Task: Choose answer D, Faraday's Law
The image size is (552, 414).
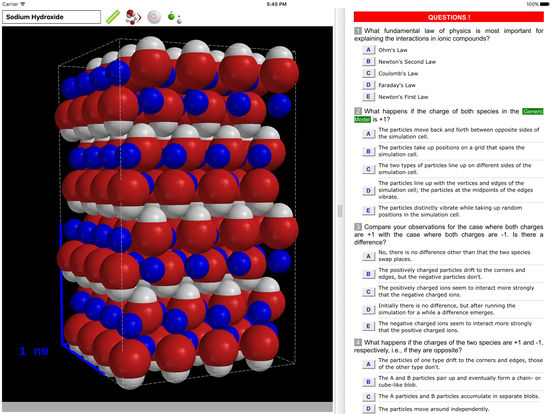Action: pyautogui.click(x=368, y=85)
